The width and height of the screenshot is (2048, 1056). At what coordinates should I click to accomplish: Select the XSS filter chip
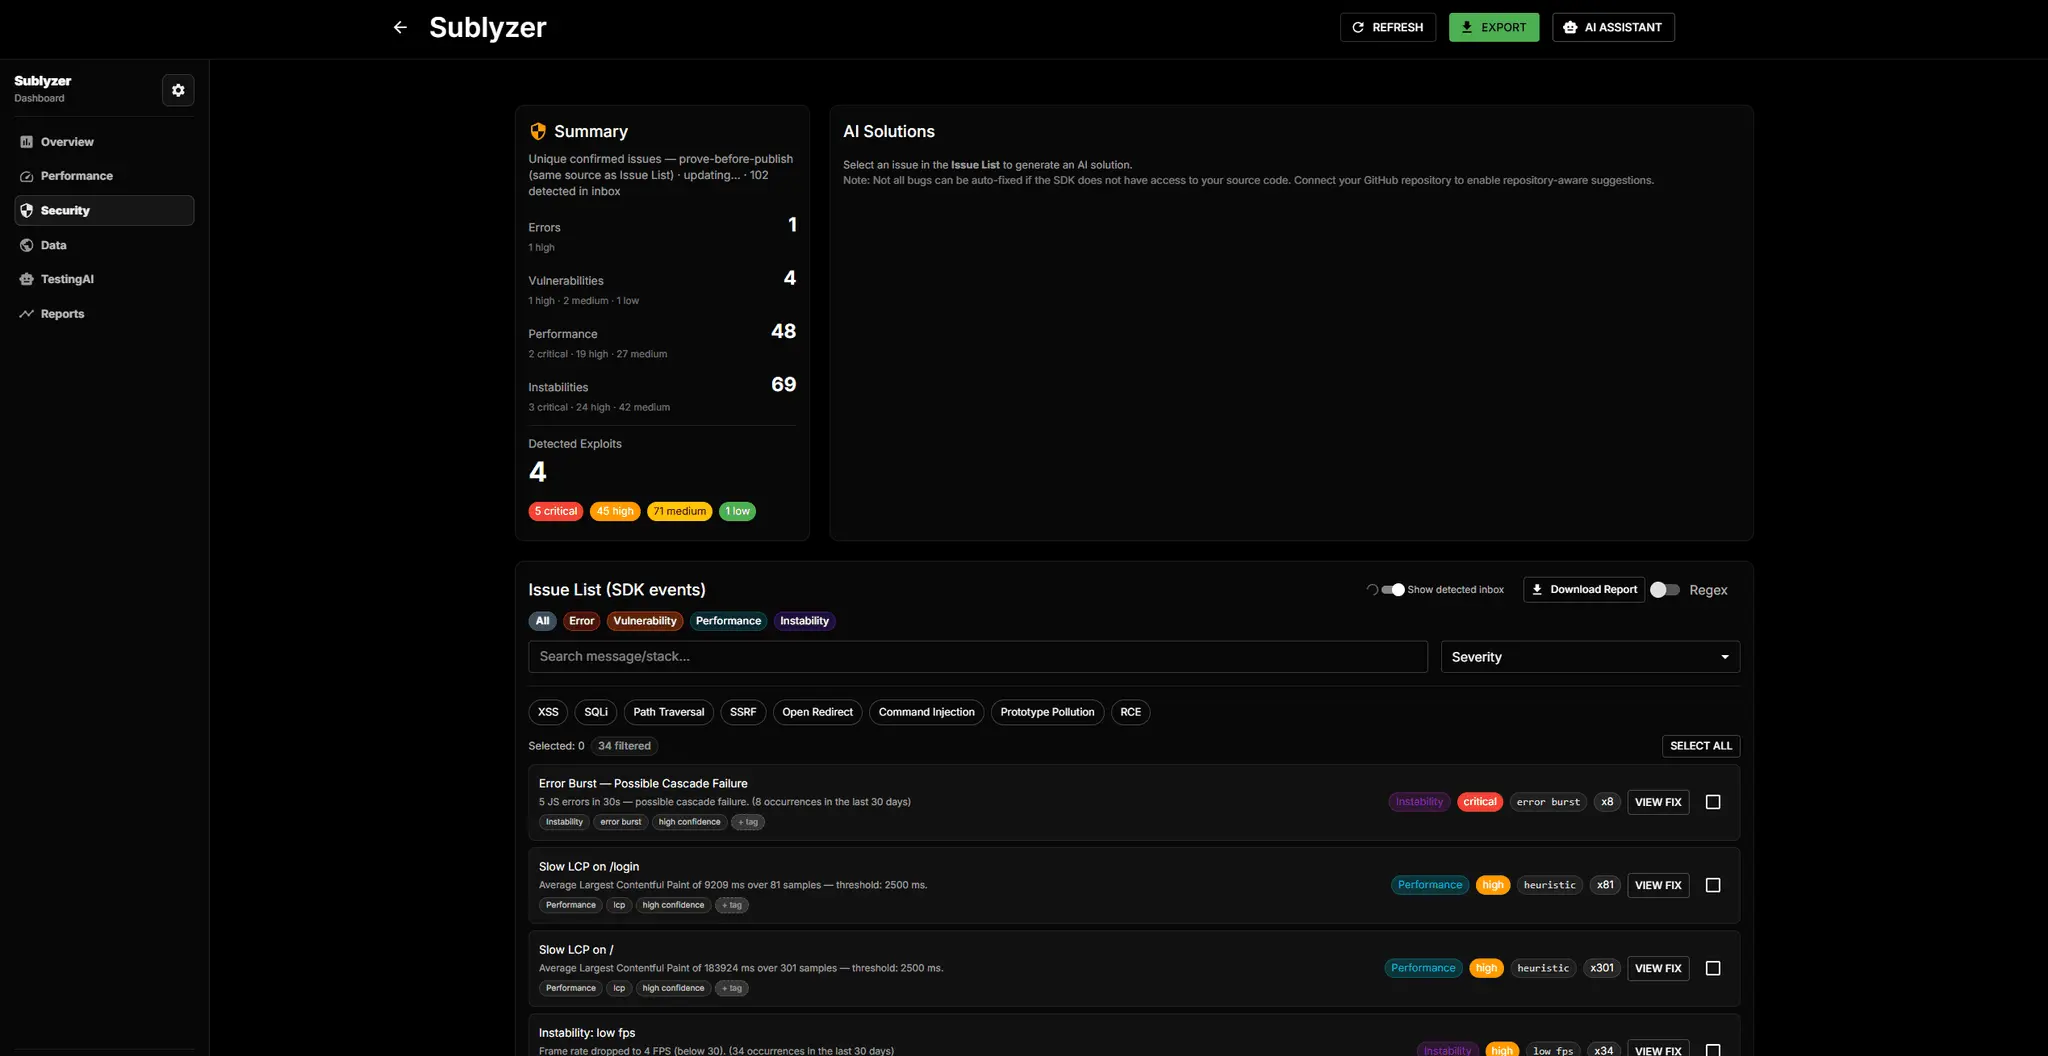(548, 712)
